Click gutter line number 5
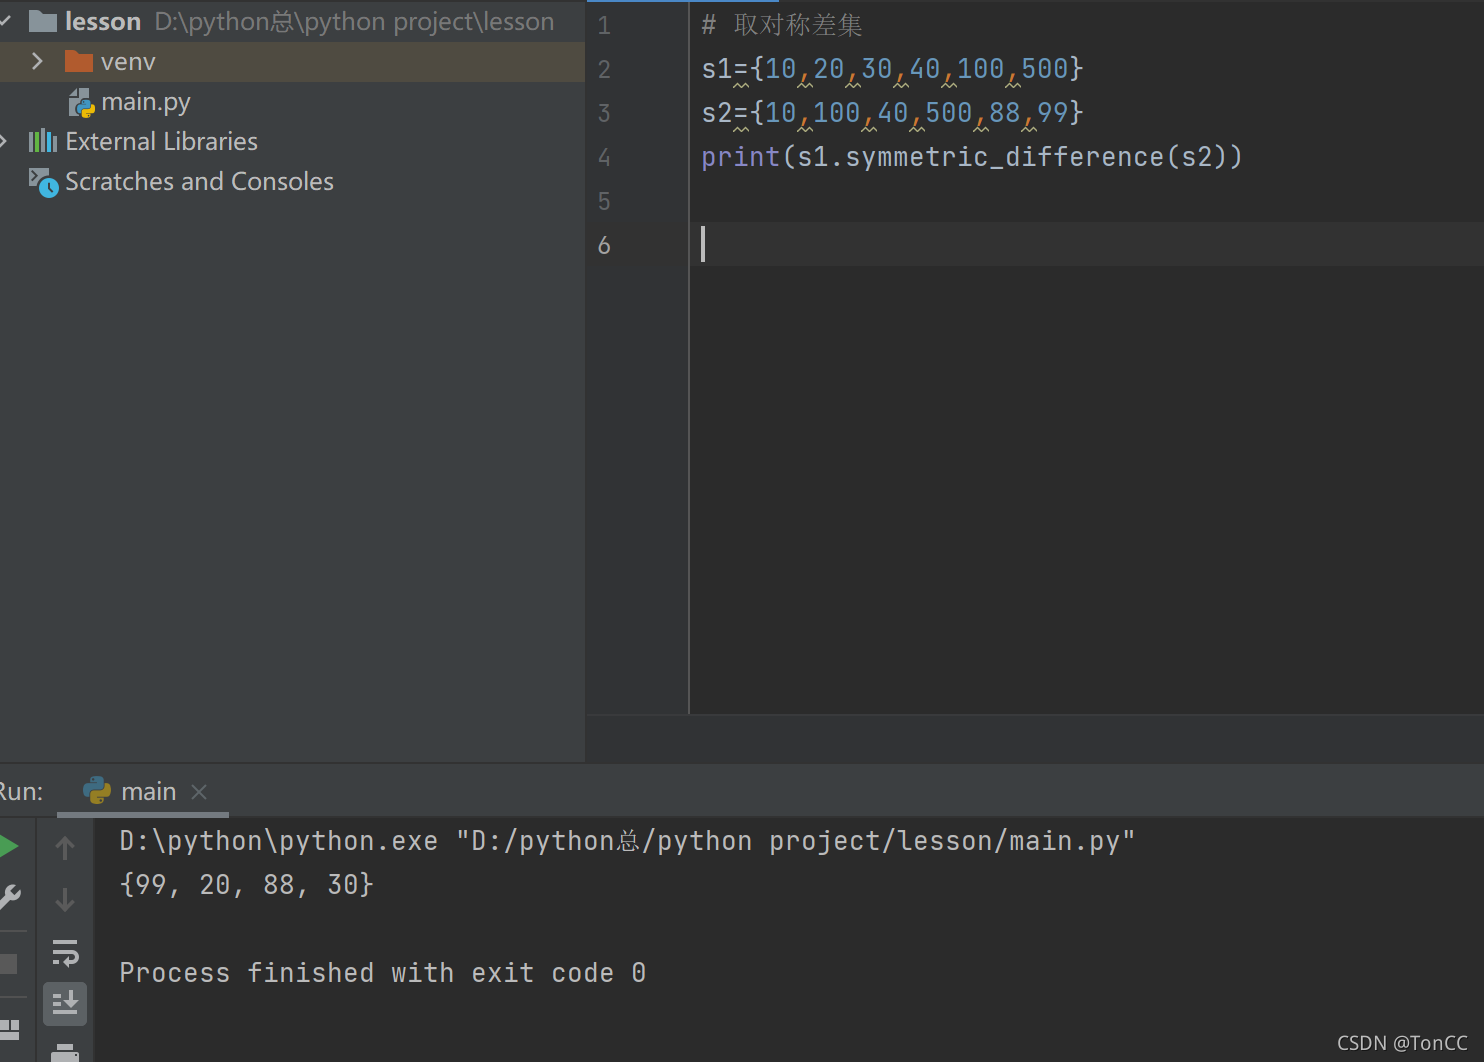This screenshot has width=1484, height=1062. [x=604, y=201]
